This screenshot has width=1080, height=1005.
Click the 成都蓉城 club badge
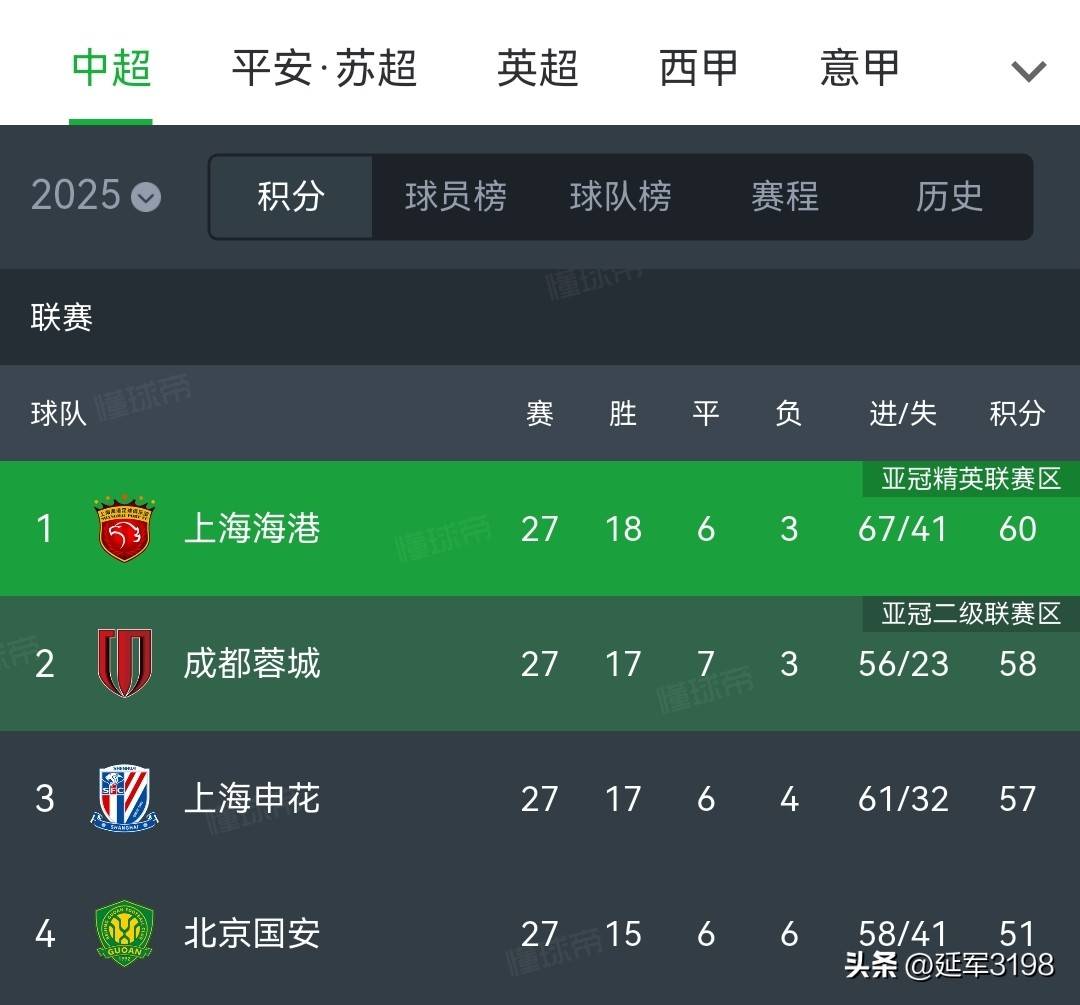[x=124, y=664]
